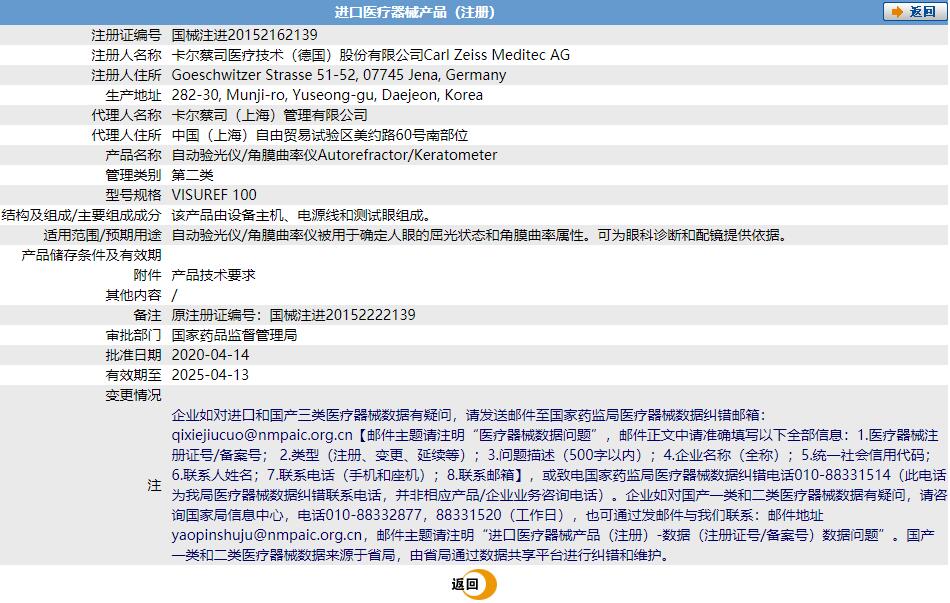Click email address yaopinshuju@nmpaic.org.cn
This screenshot has width=950, height=603.
(267, 535)
